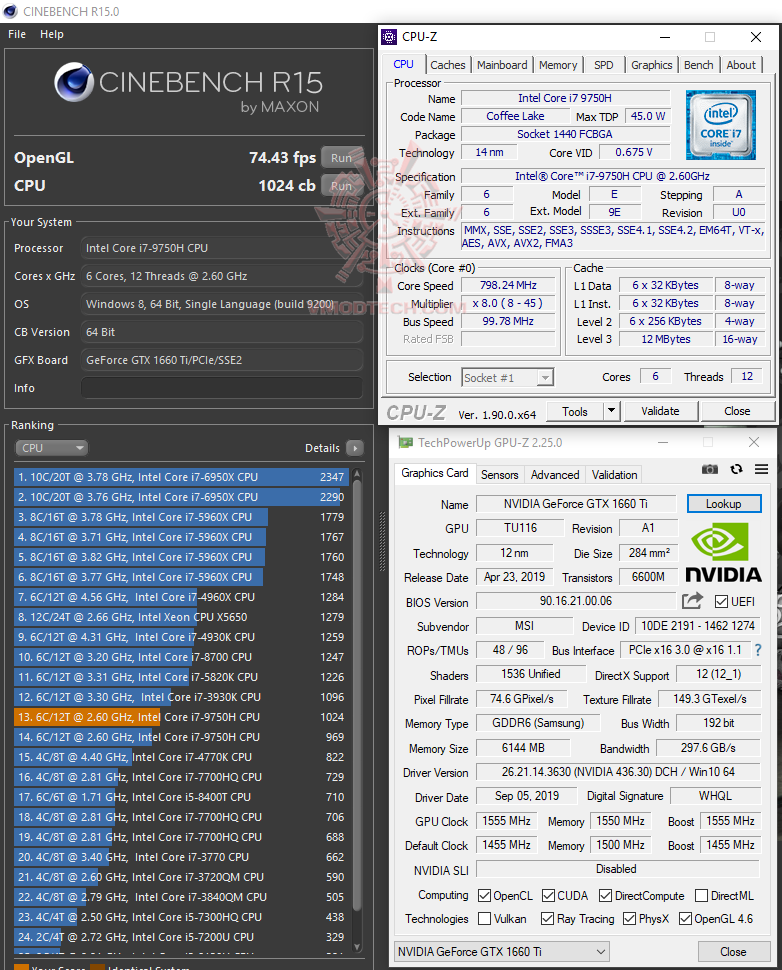Screen dimensions: 782x970
Task: Click Cinebench R15 sphere logo
Action: click(74, 82)
